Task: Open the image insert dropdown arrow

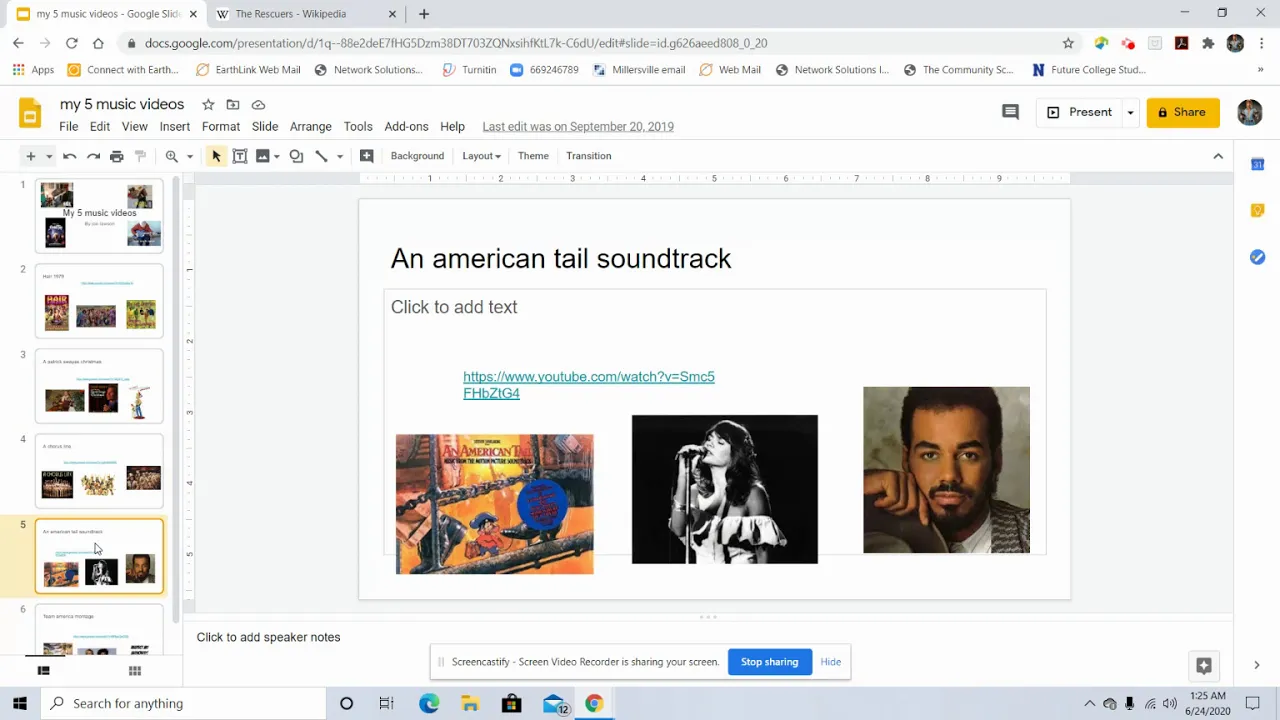Action: 277,157
